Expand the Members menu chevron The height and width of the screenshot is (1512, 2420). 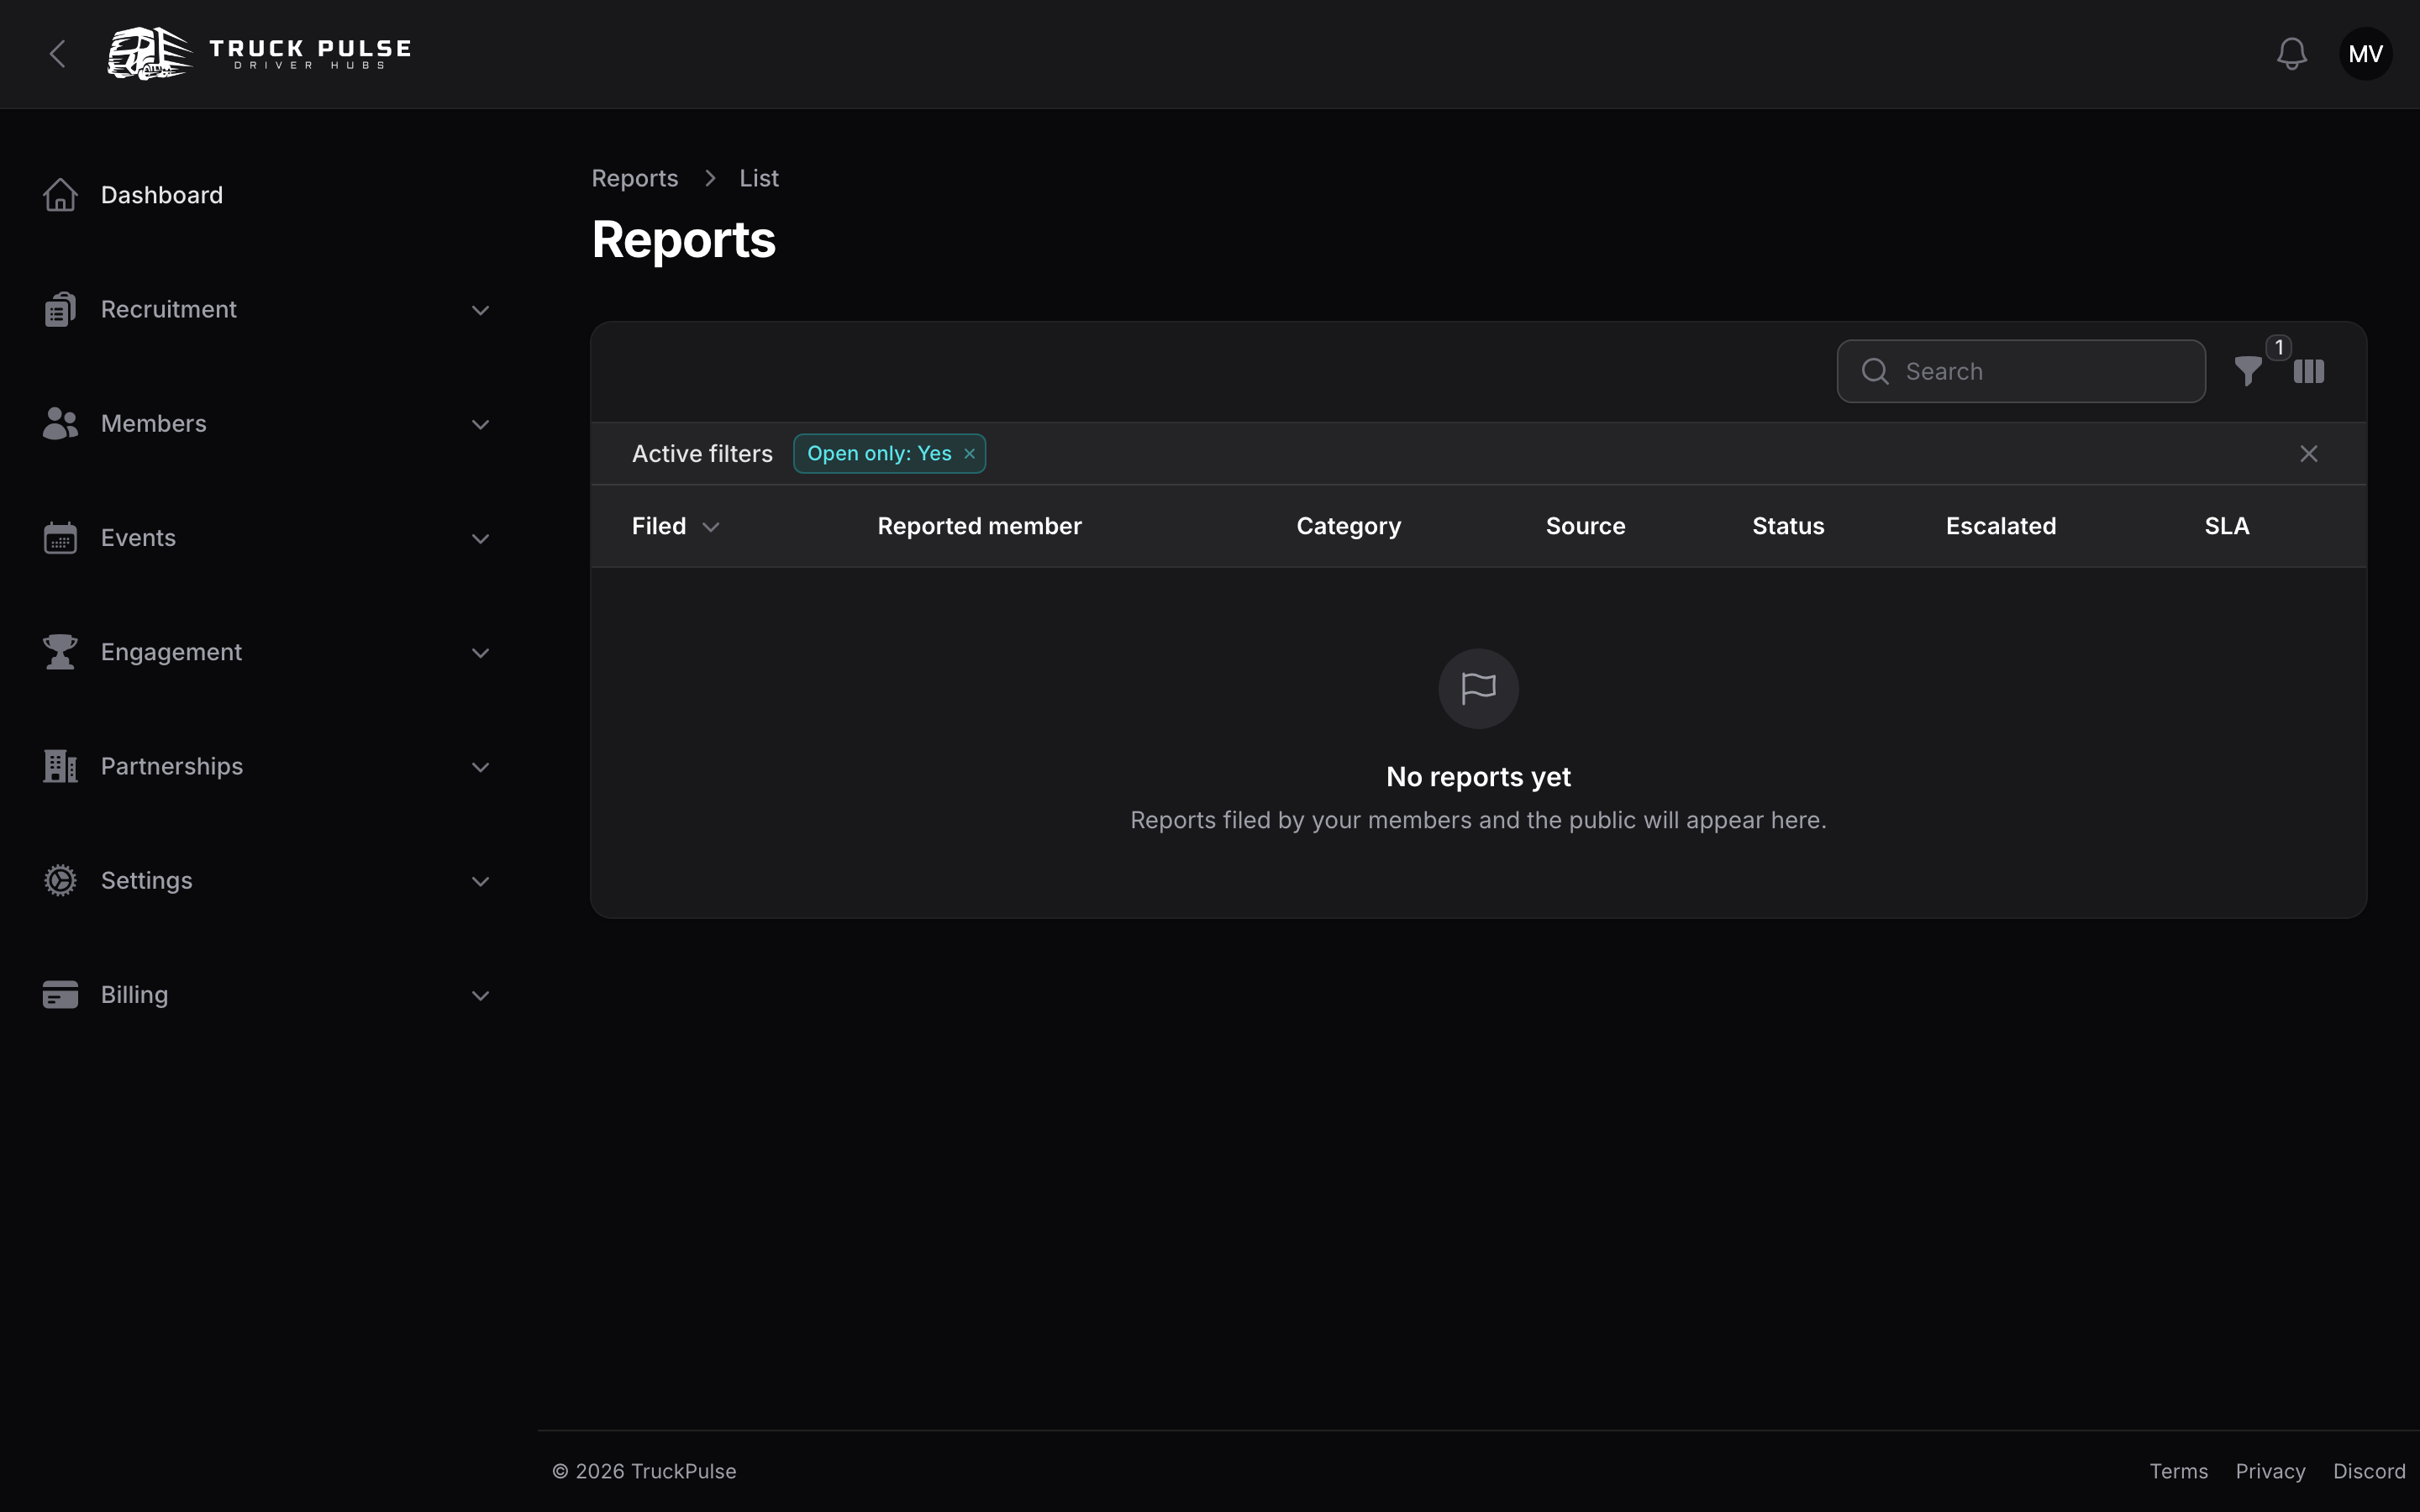(x=480, y=424)
